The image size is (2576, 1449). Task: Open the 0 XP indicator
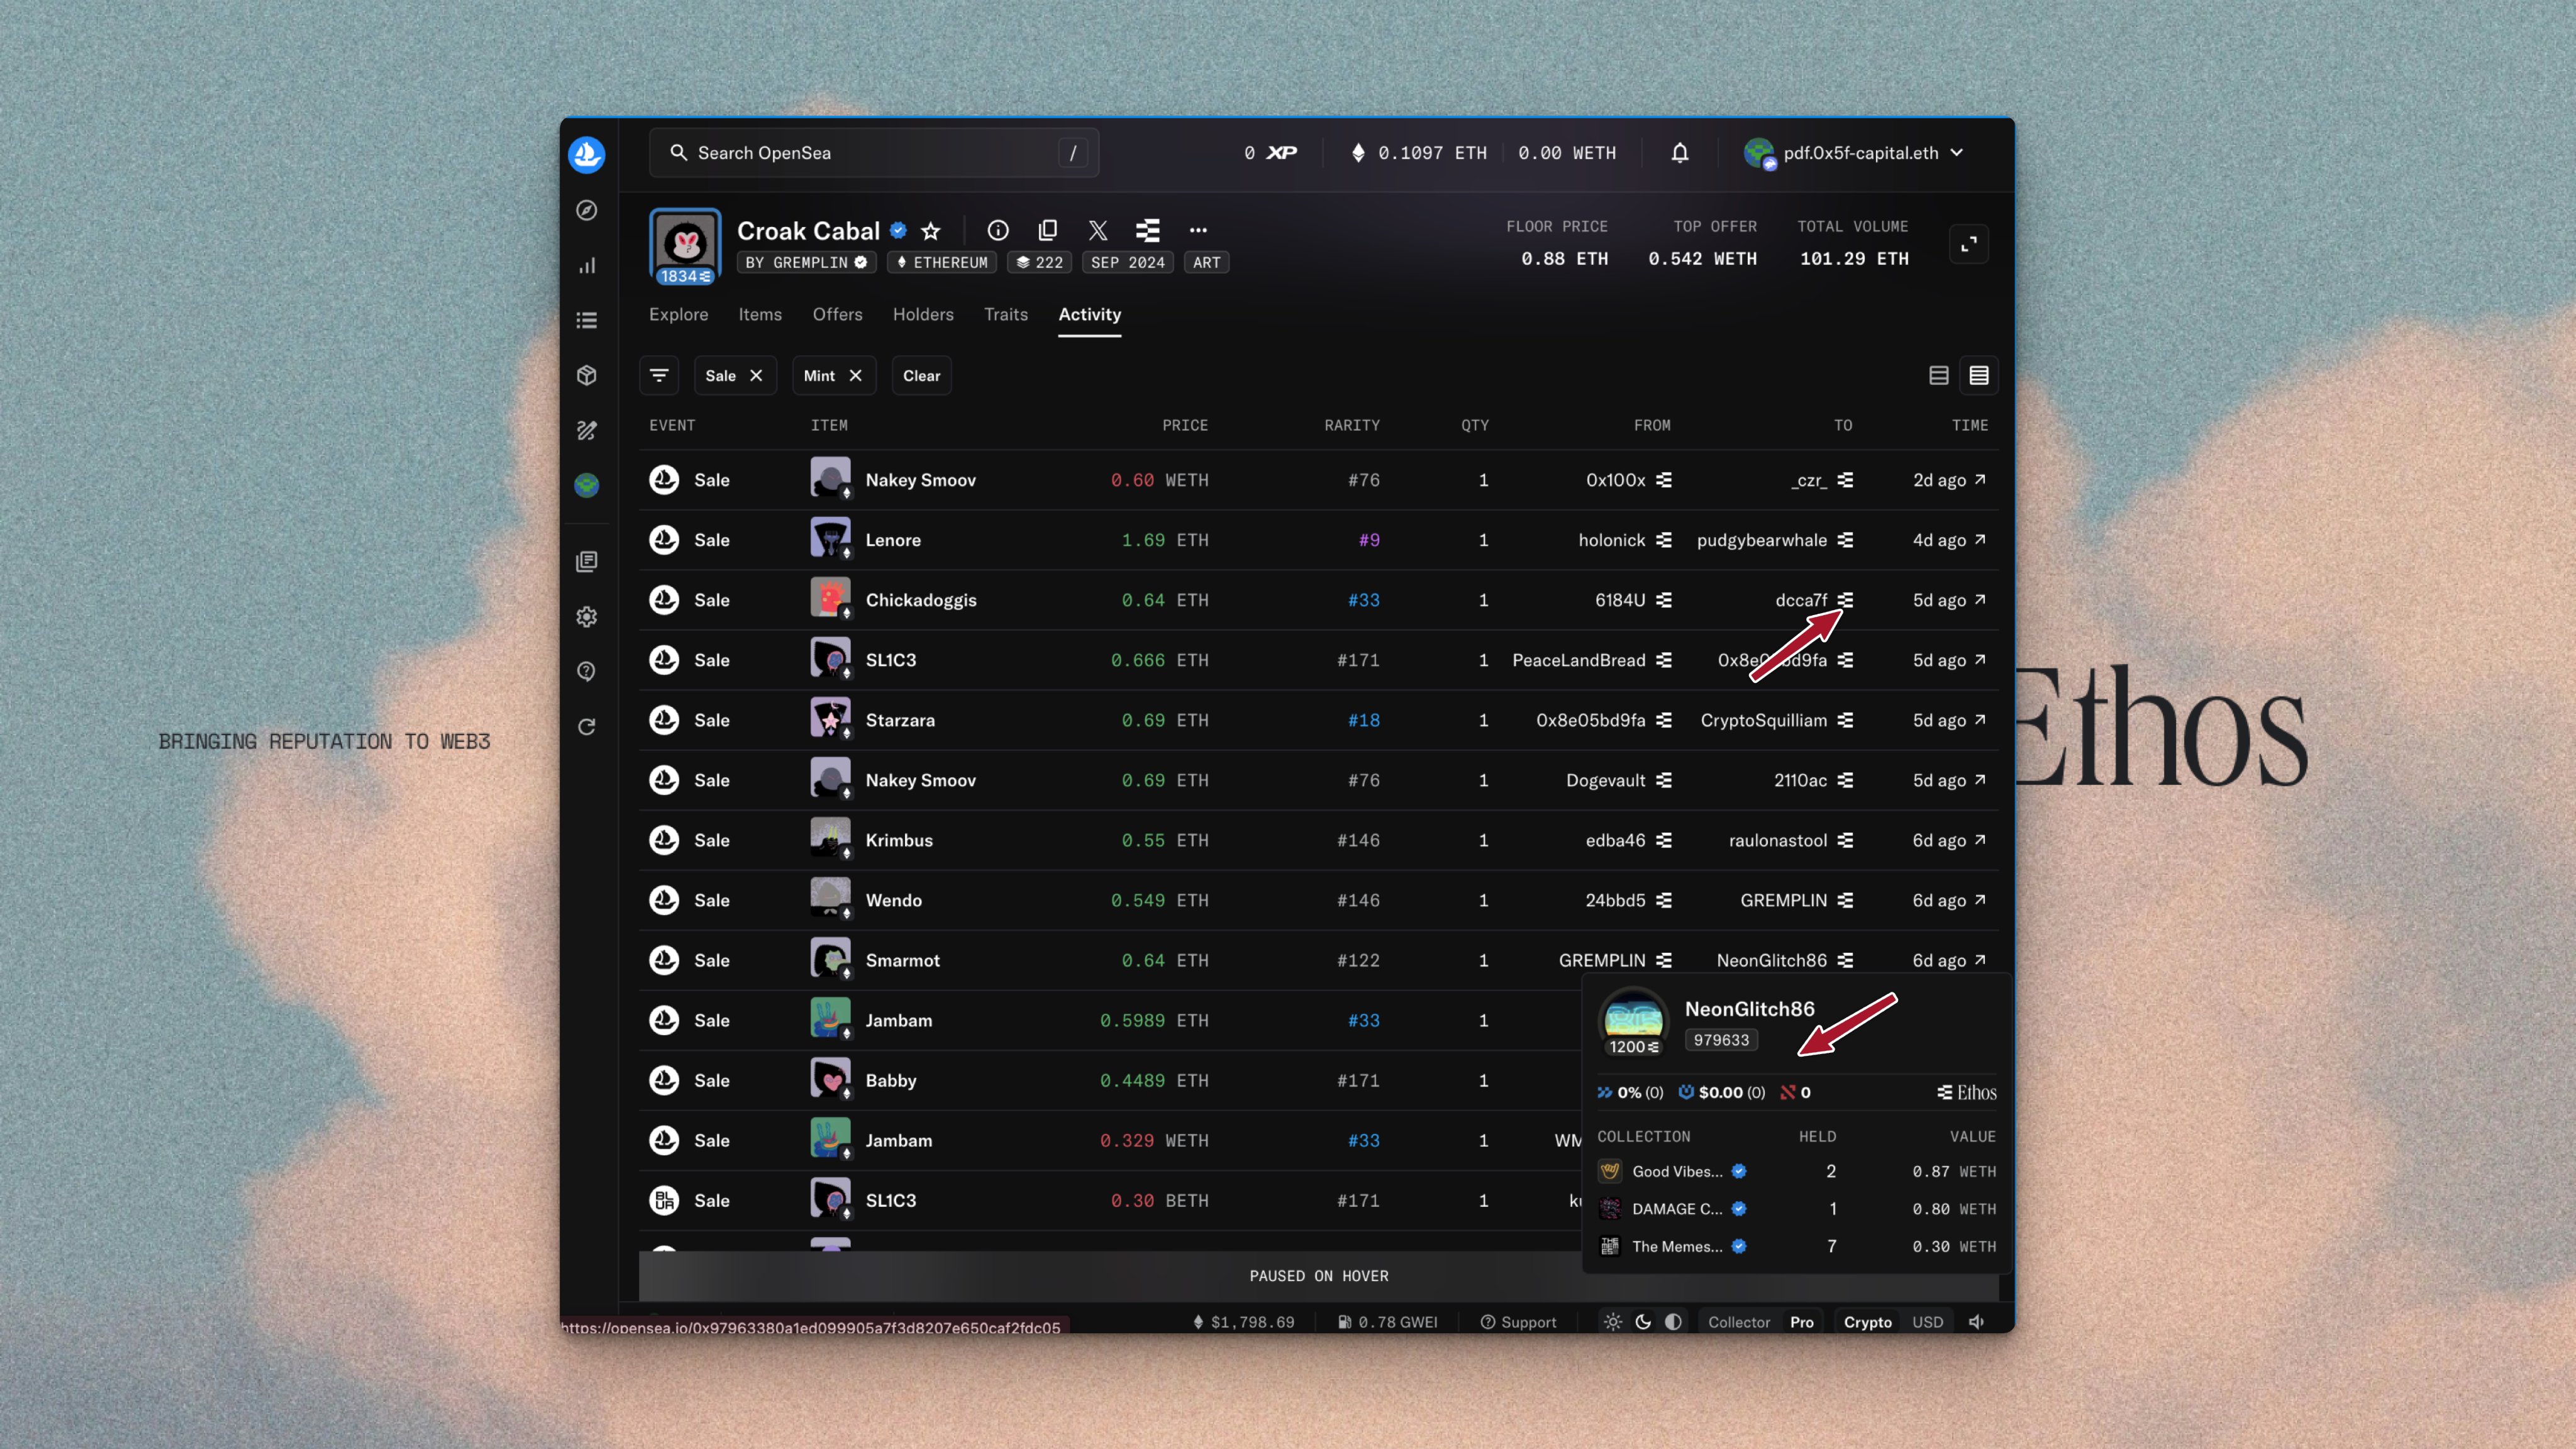point(1270,153)
